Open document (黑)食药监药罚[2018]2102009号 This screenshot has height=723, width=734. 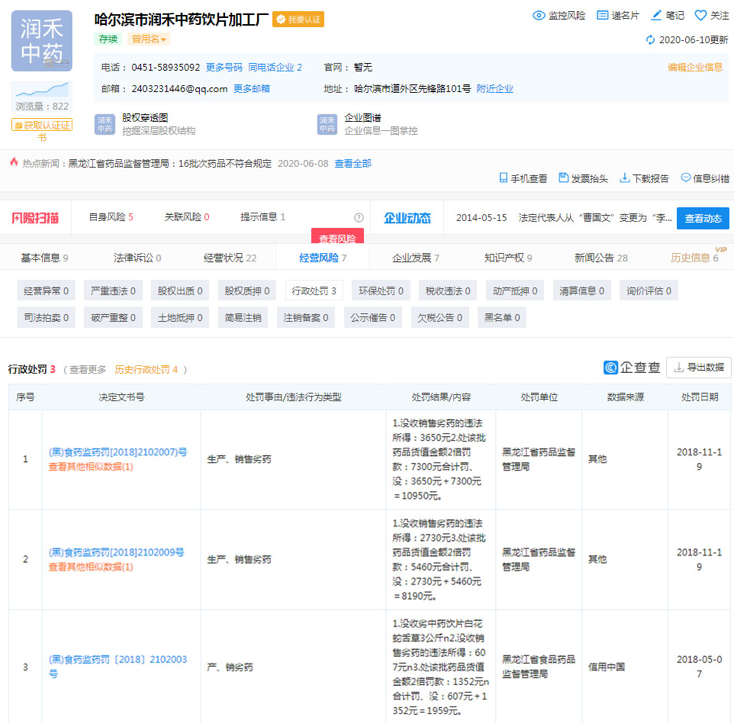pos(117,552)
